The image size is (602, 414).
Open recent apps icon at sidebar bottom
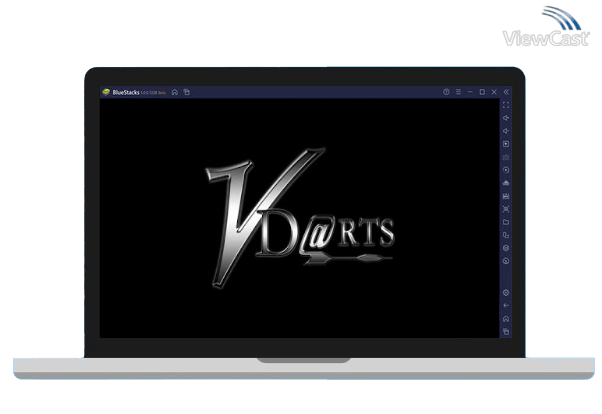(506, 331)
